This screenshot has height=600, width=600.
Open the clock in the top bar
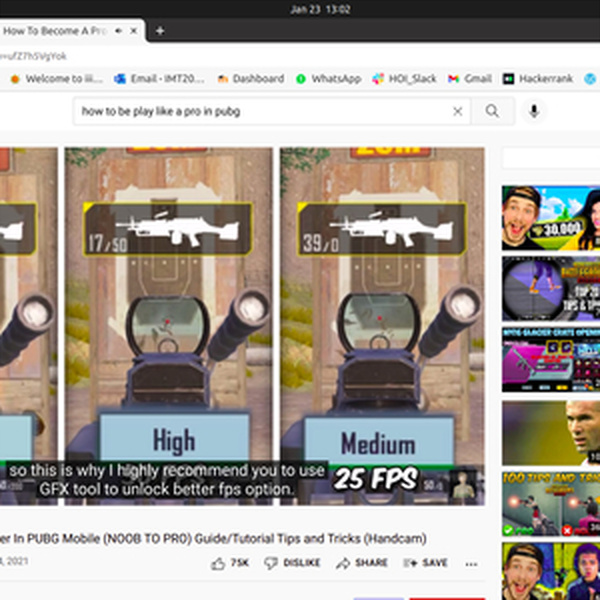320,9
